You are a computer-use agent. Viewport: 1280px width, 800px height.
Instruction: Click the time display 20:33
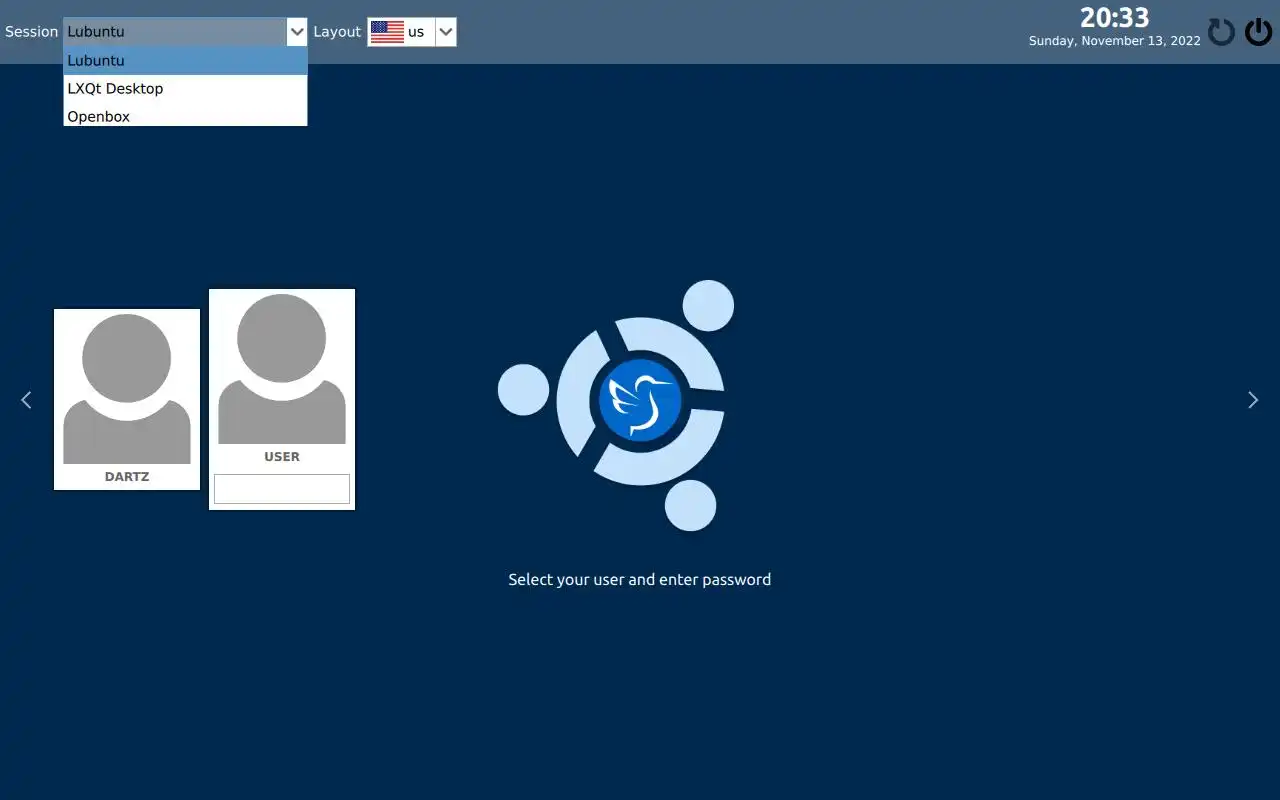click(x=1114, y=18)
